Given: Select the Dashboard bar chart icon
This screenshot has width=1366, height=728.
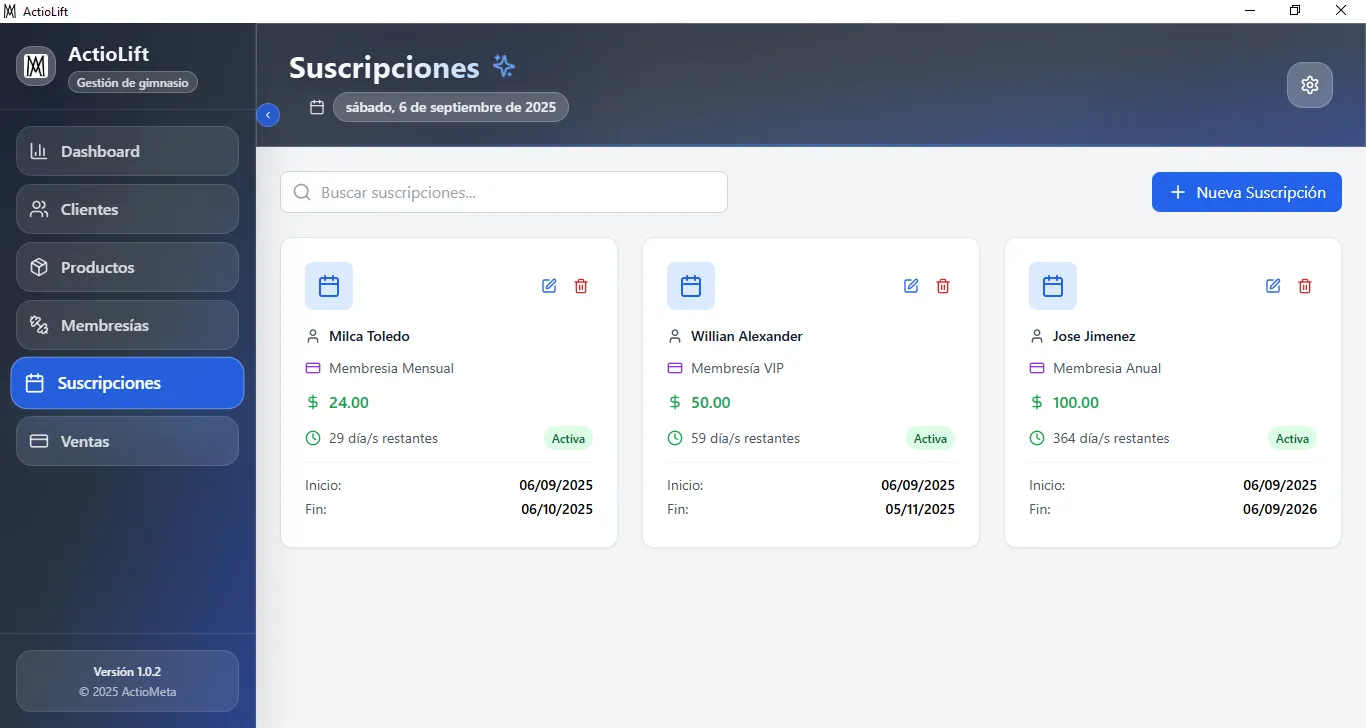Looking at the screenshot, I should (x=40, y=151).
